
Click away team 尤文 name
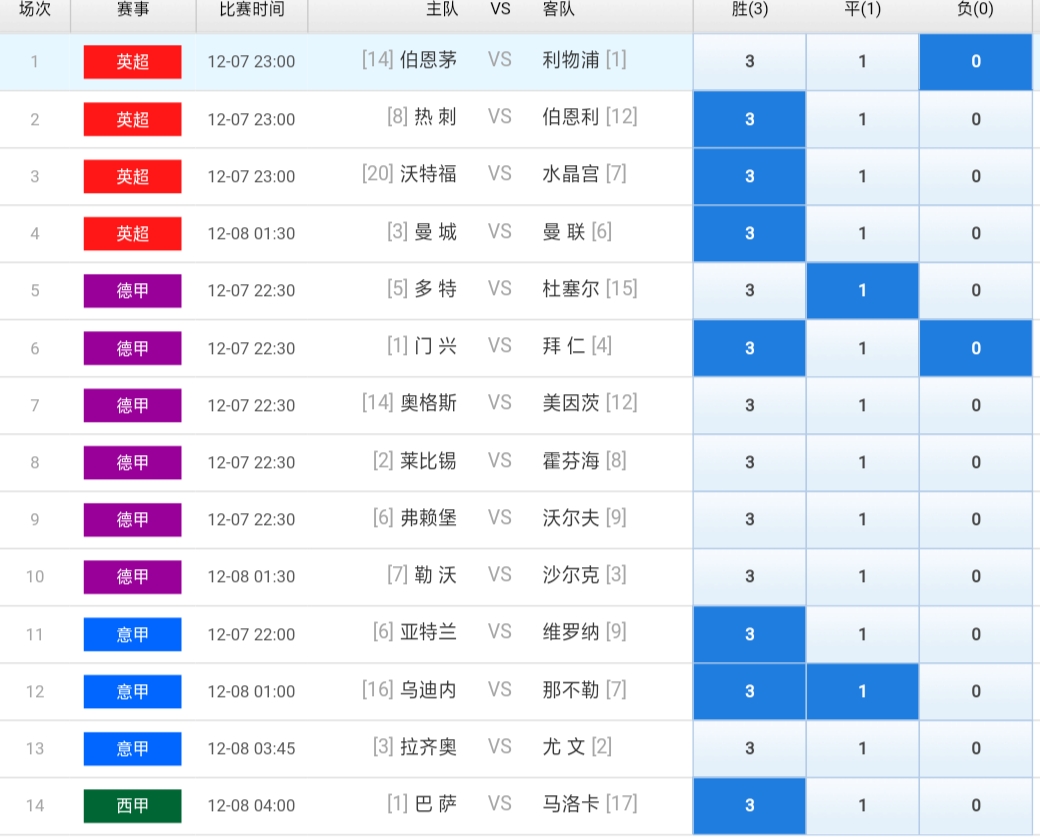tap(564, 747)
